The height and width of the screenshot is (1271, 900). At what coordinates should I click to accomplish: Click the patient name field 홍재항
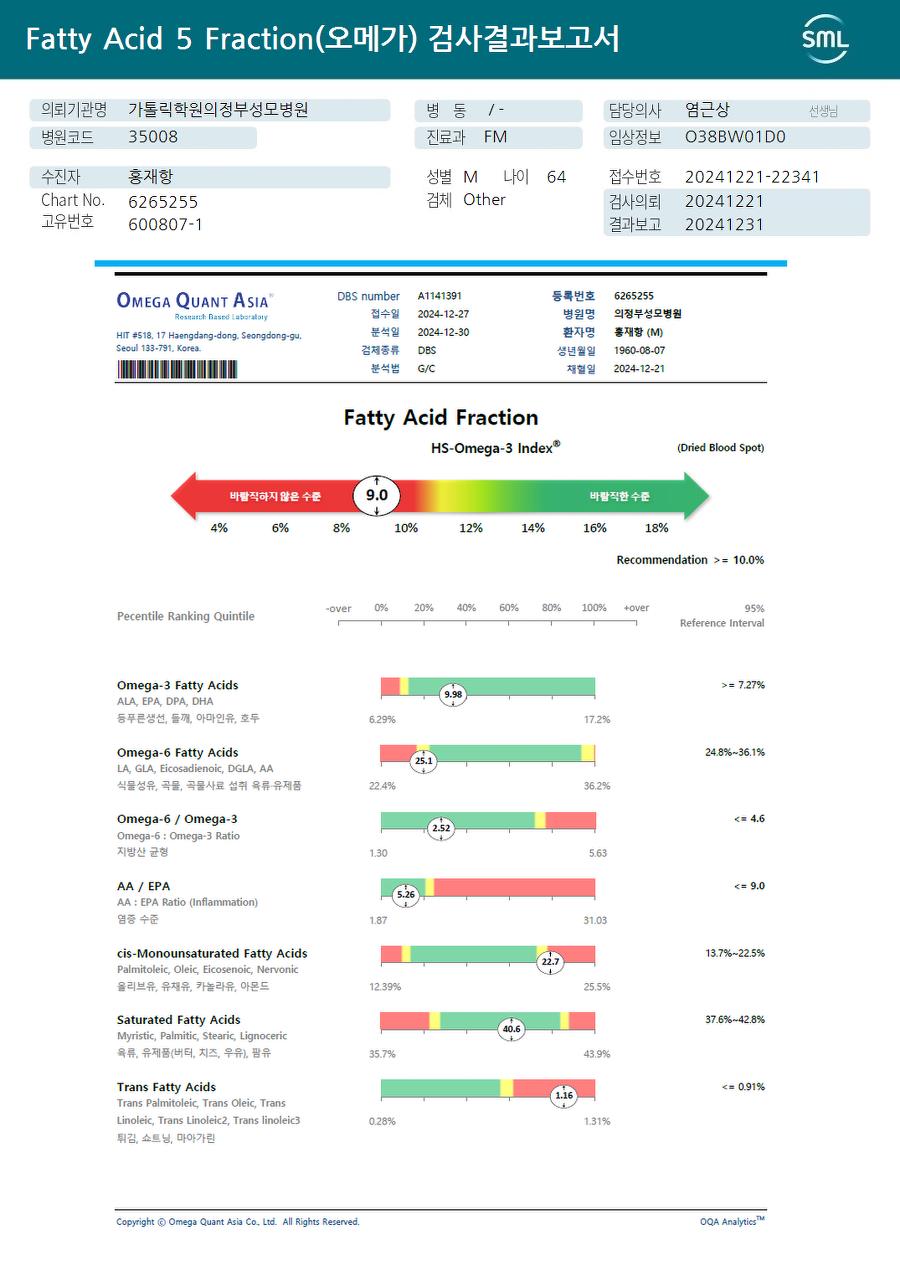210,177
